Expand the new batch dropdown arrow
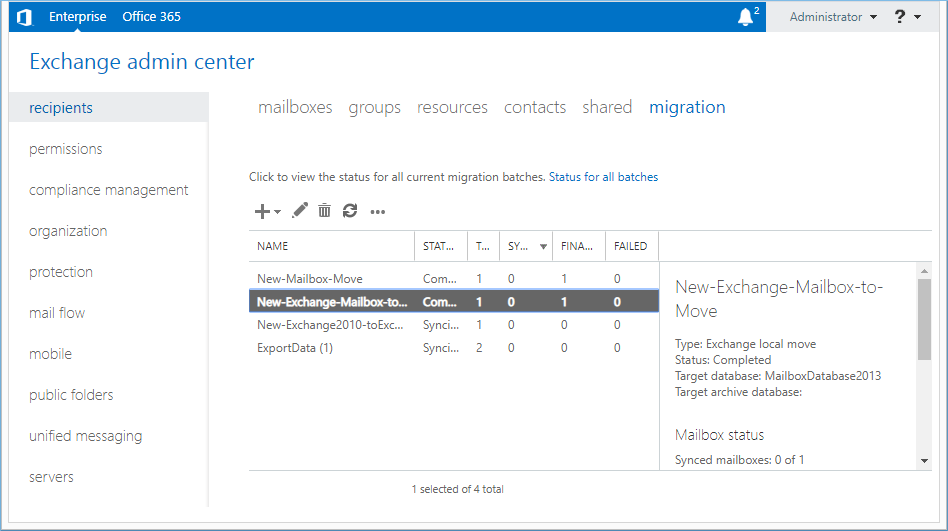Viewport: 948px width, 531px height. 278,212
